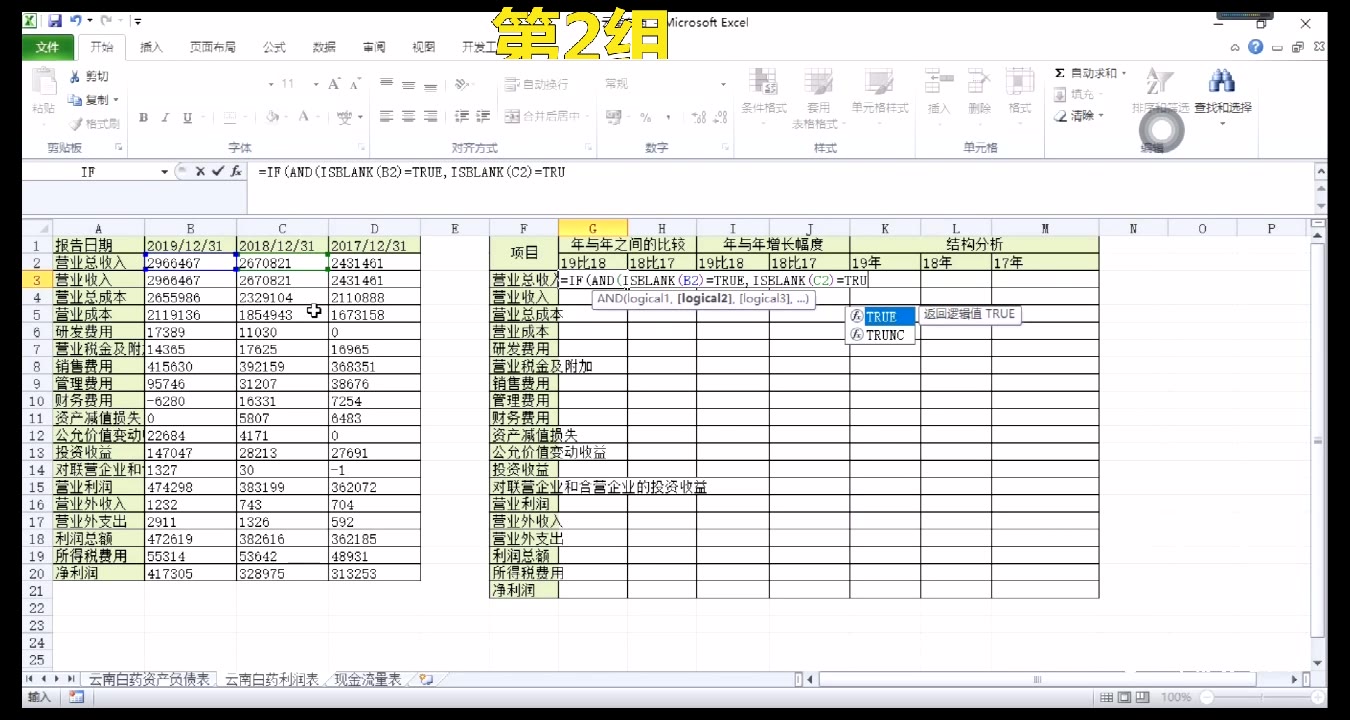Viewport: 1350px width, 720px height.
Task: Open Cell Styles (单元格样式)
Action: (879, 94)
